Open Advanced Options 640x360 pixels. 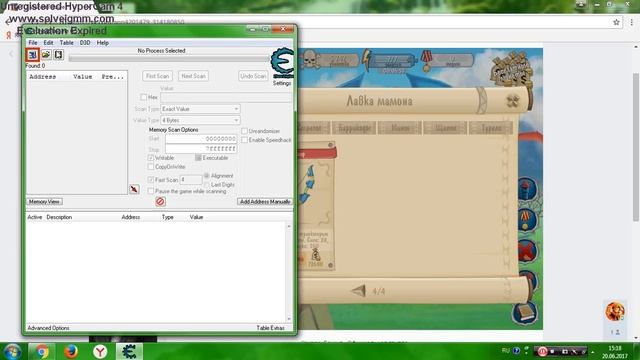pyautogui.click(x=48, y=328)
